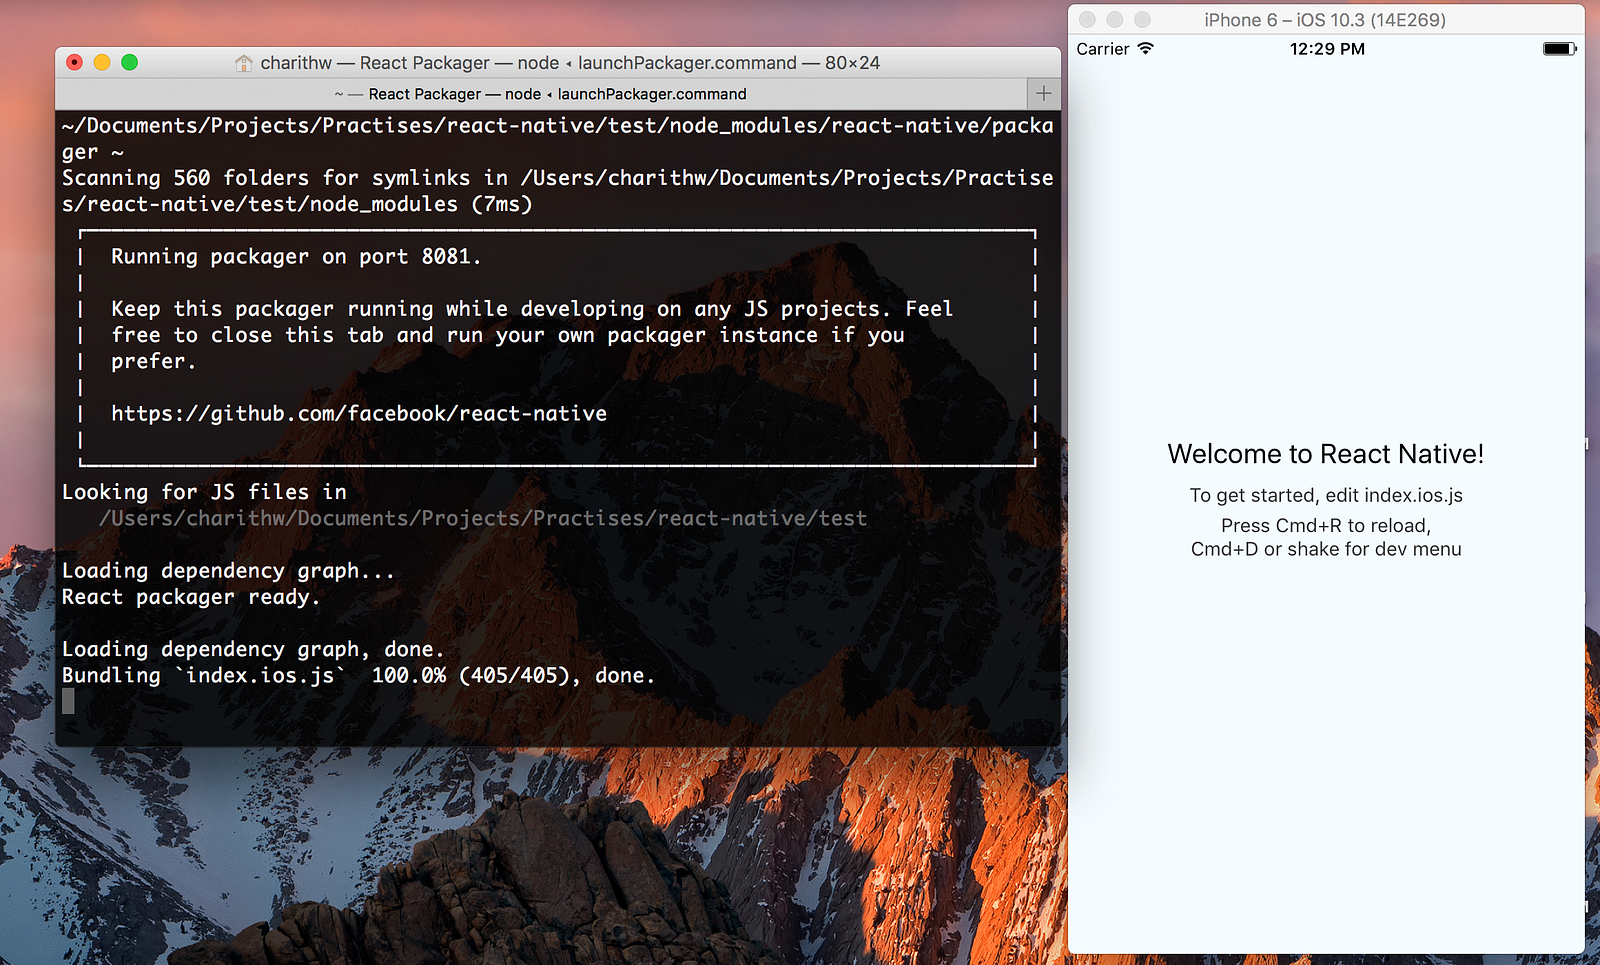Click the 'Press Cmd+R to reload,' text

coord(1326,525)
